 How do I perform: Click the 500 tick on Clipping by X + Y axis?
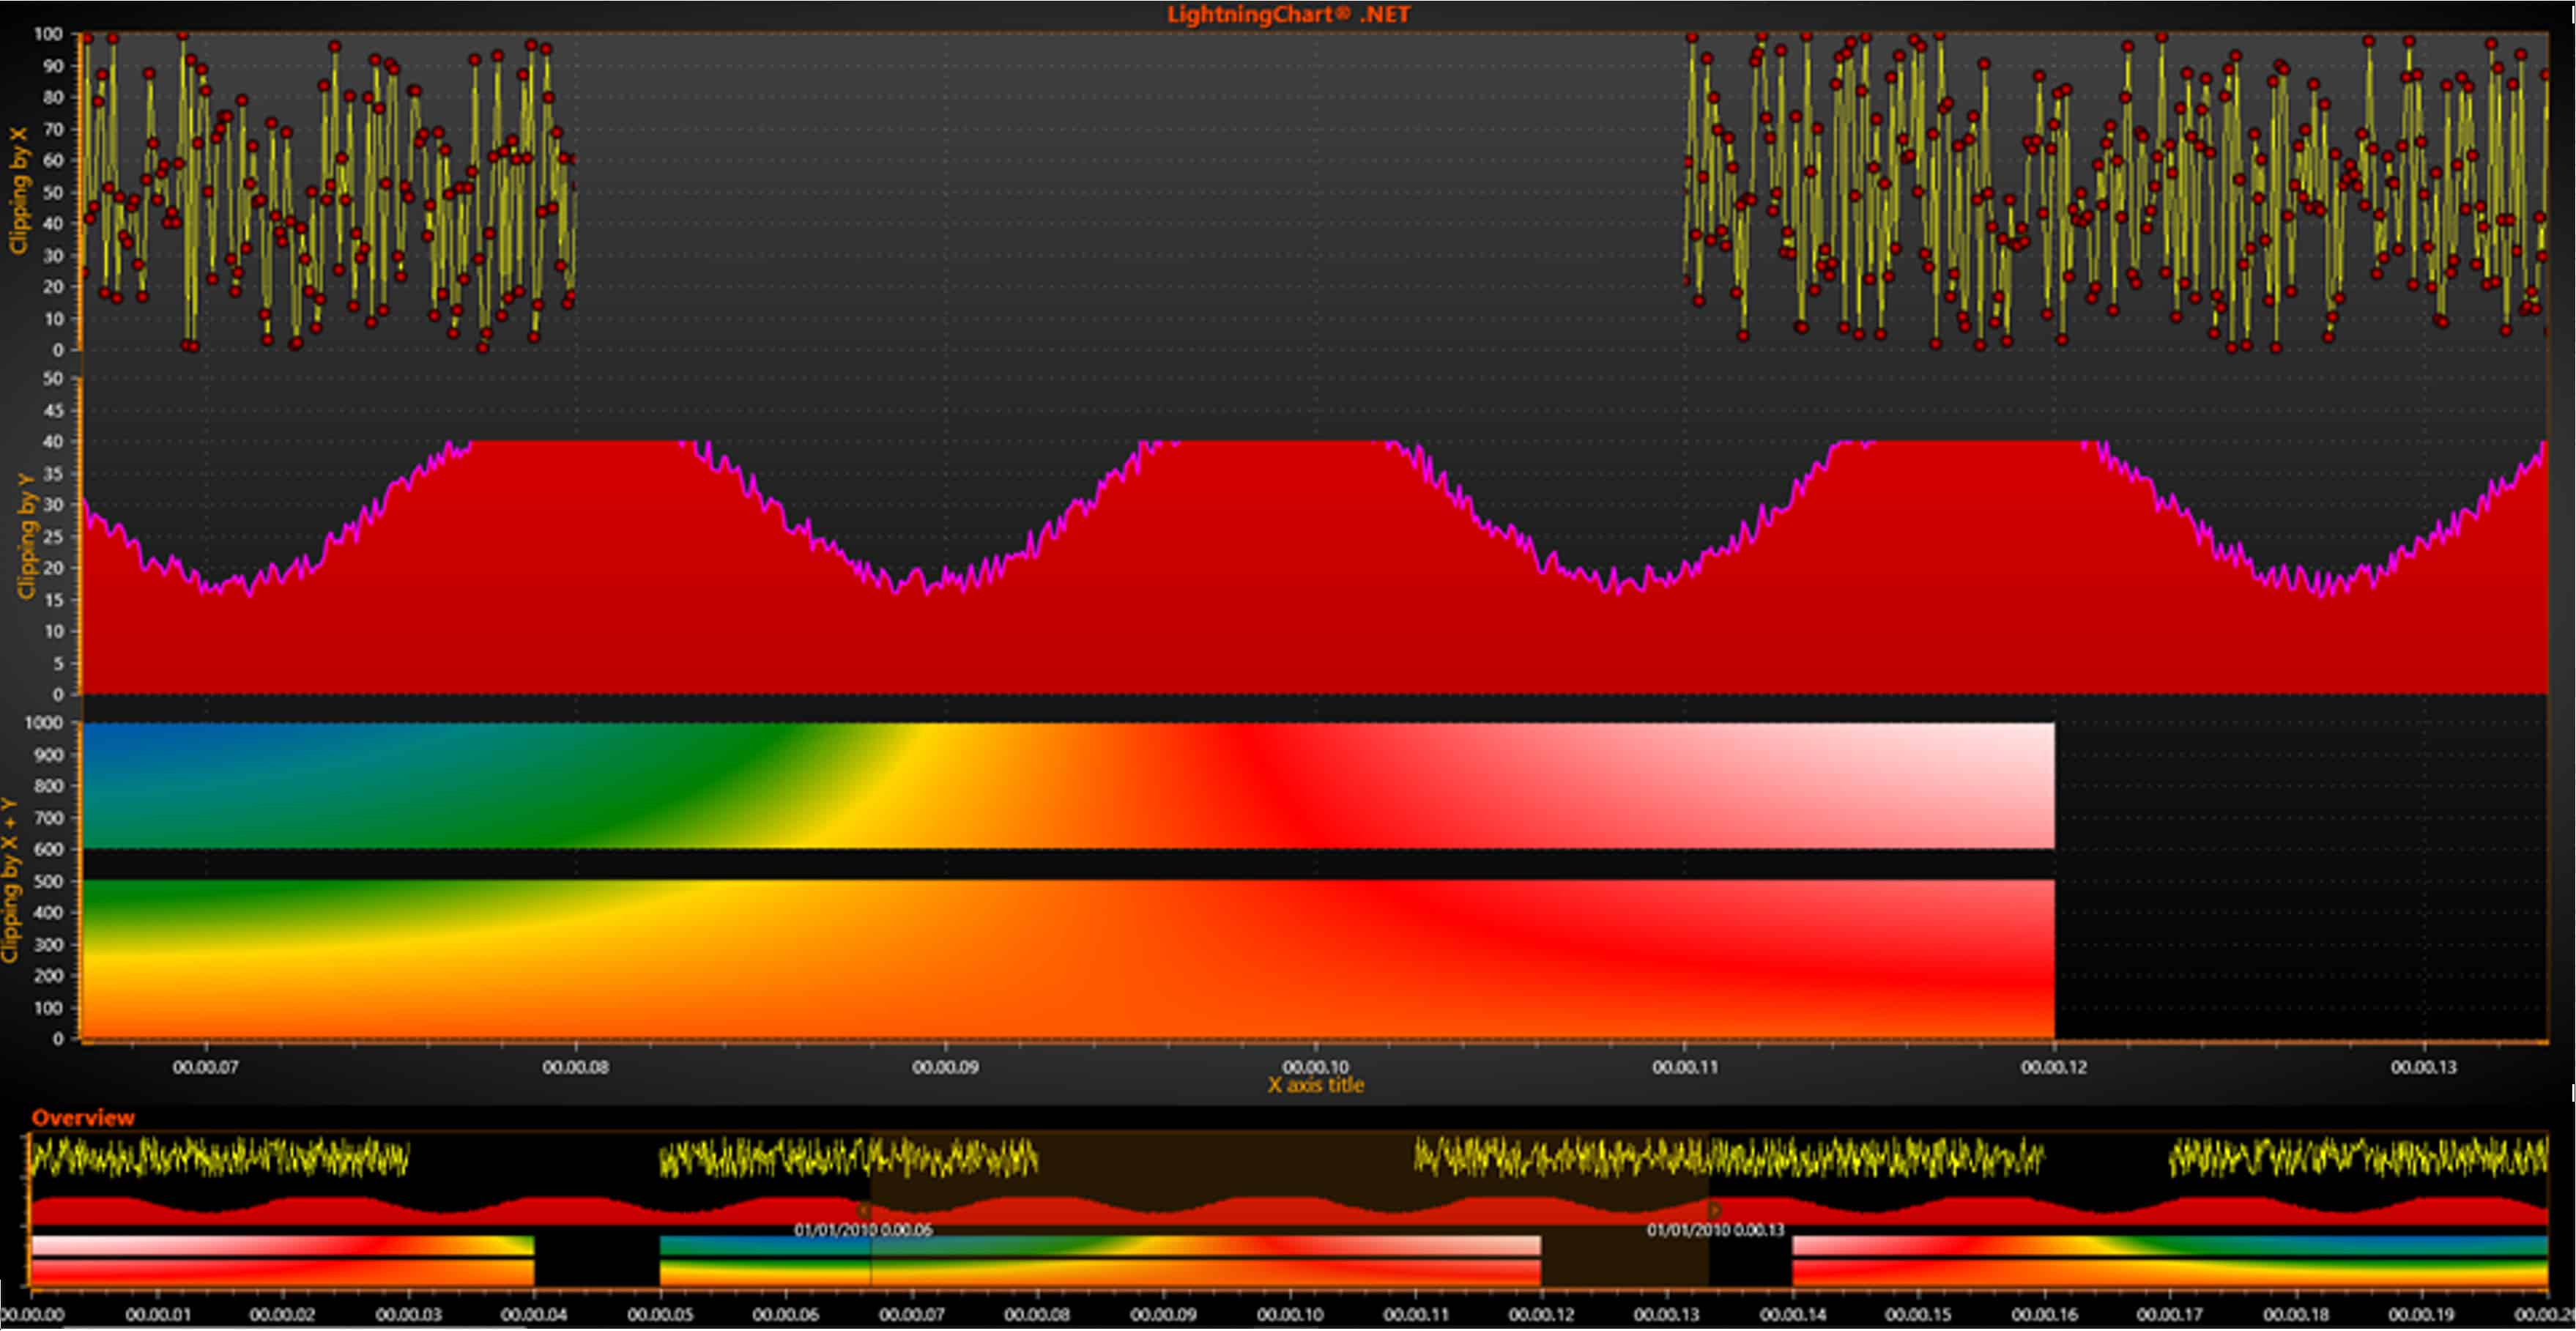pos(48,882)
